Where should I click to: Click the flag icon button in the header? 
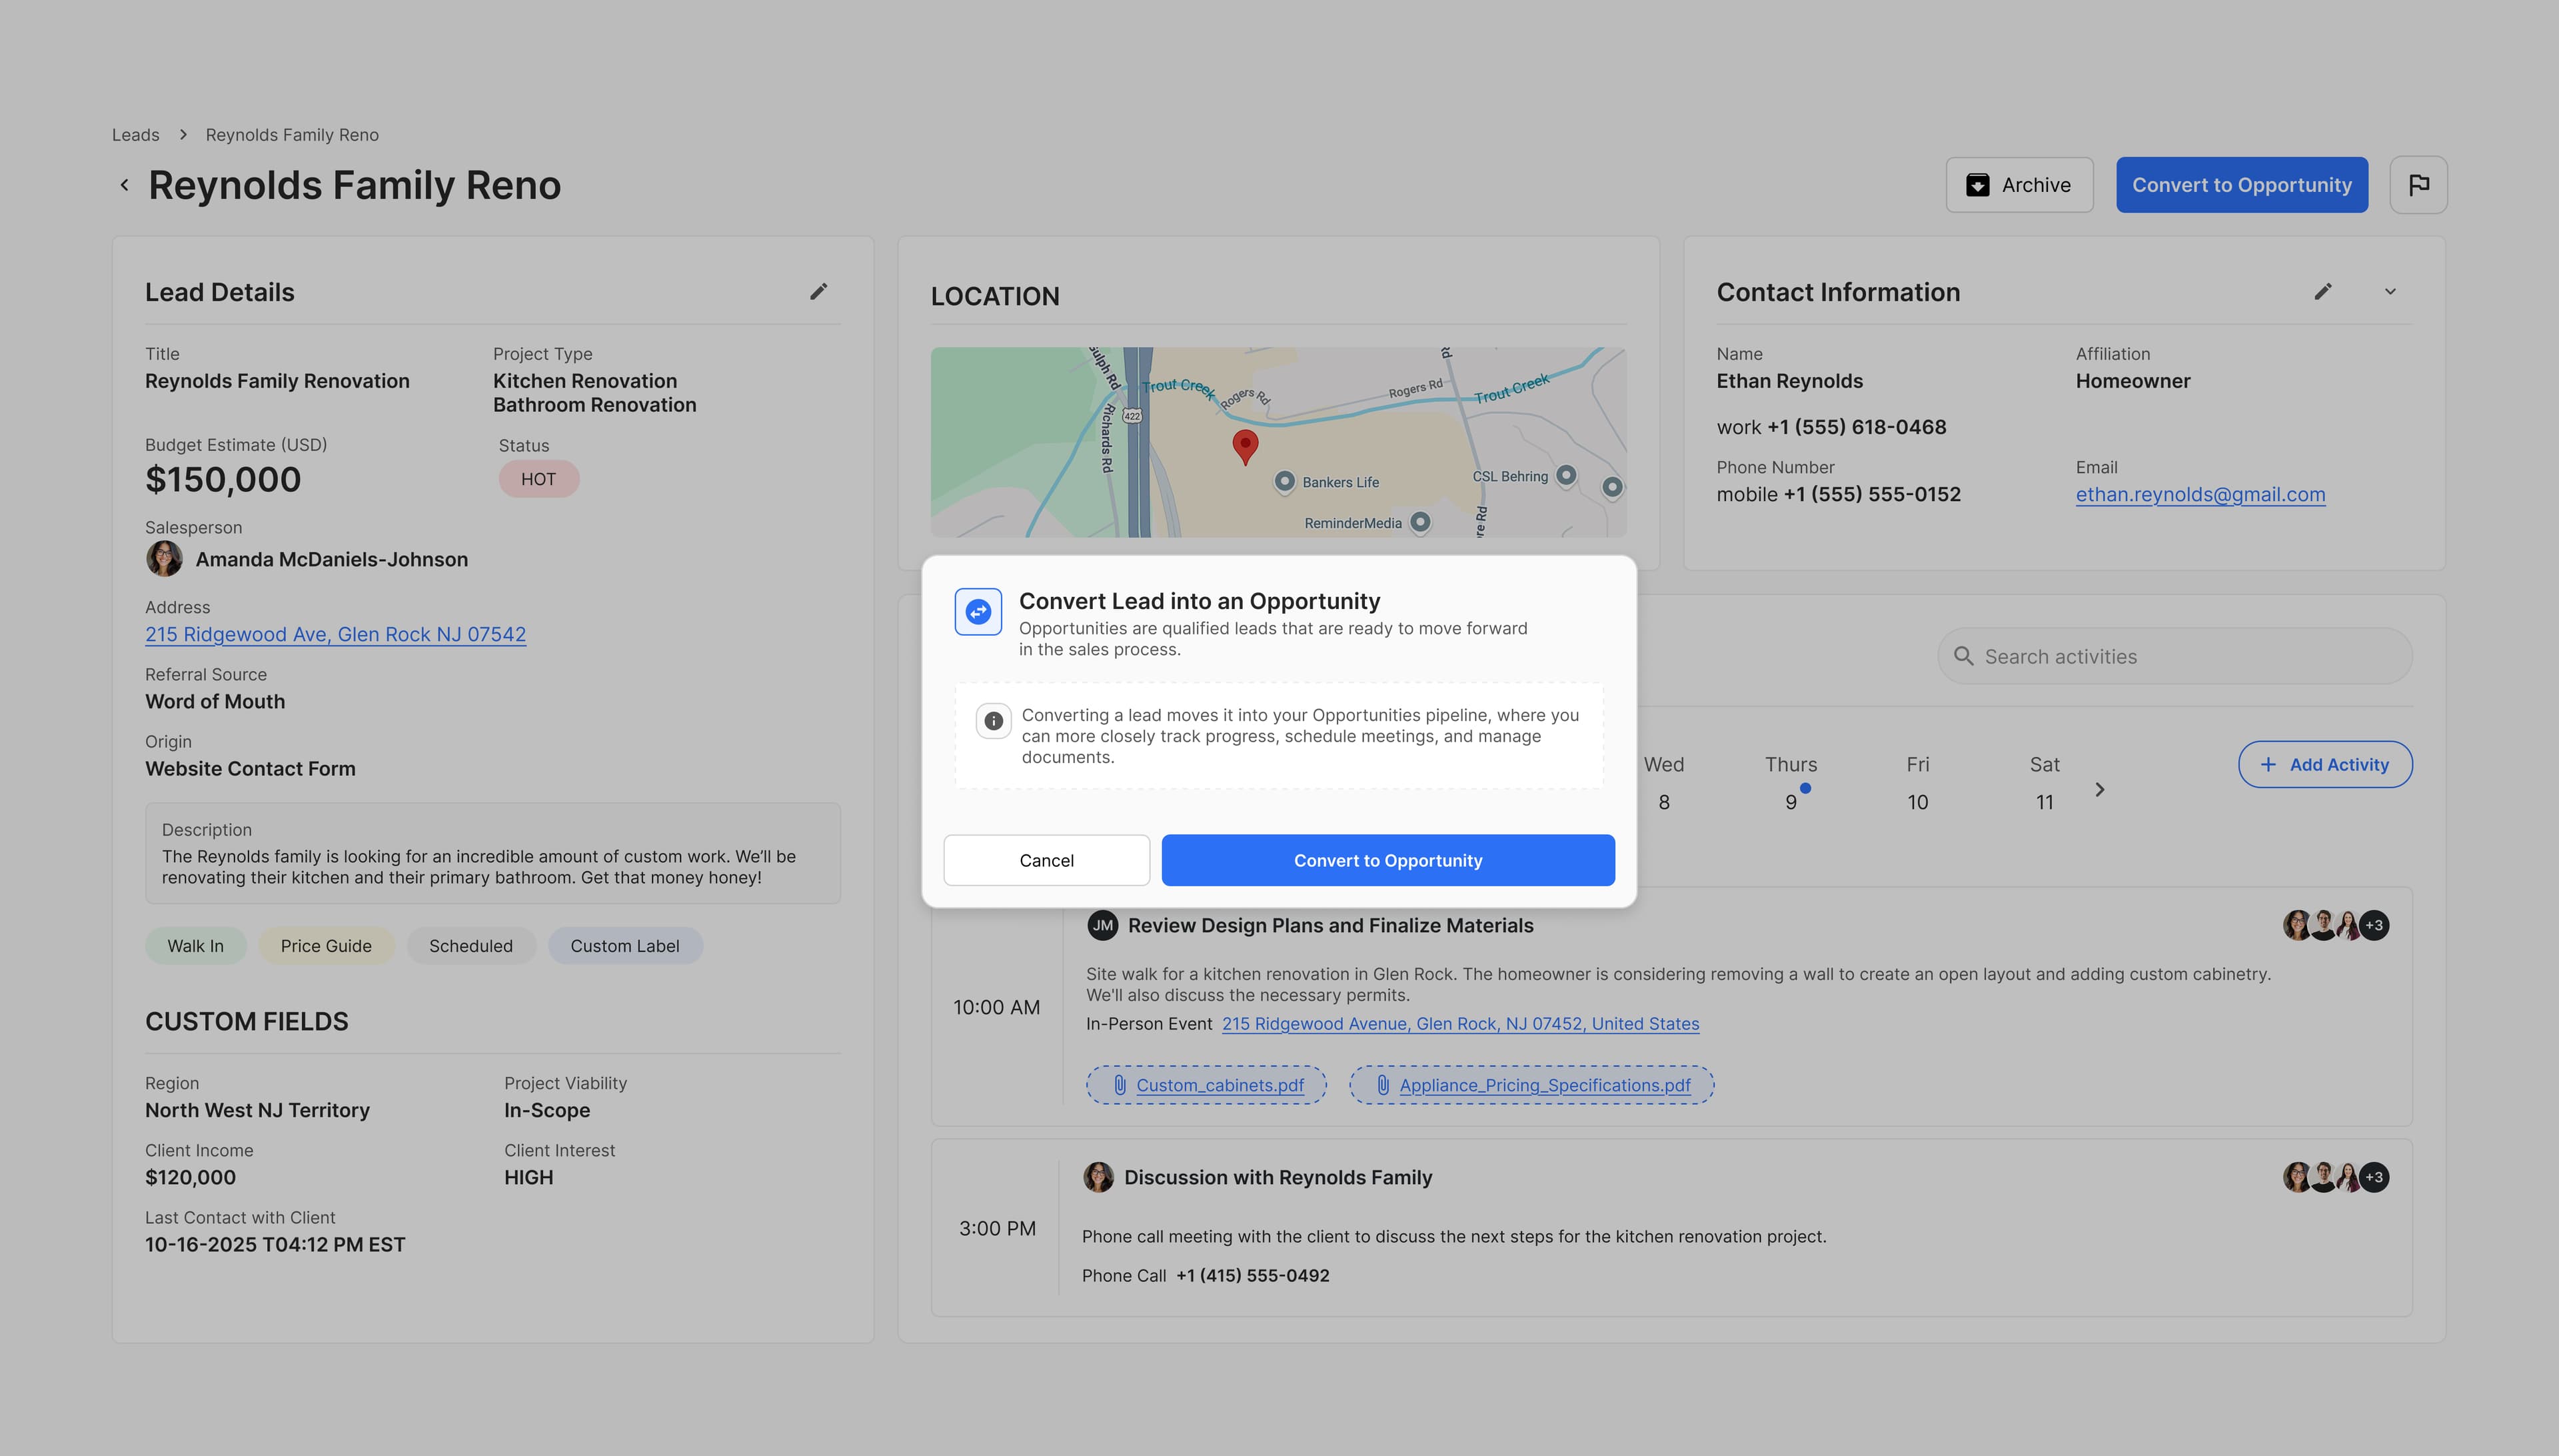point(2418,185)
